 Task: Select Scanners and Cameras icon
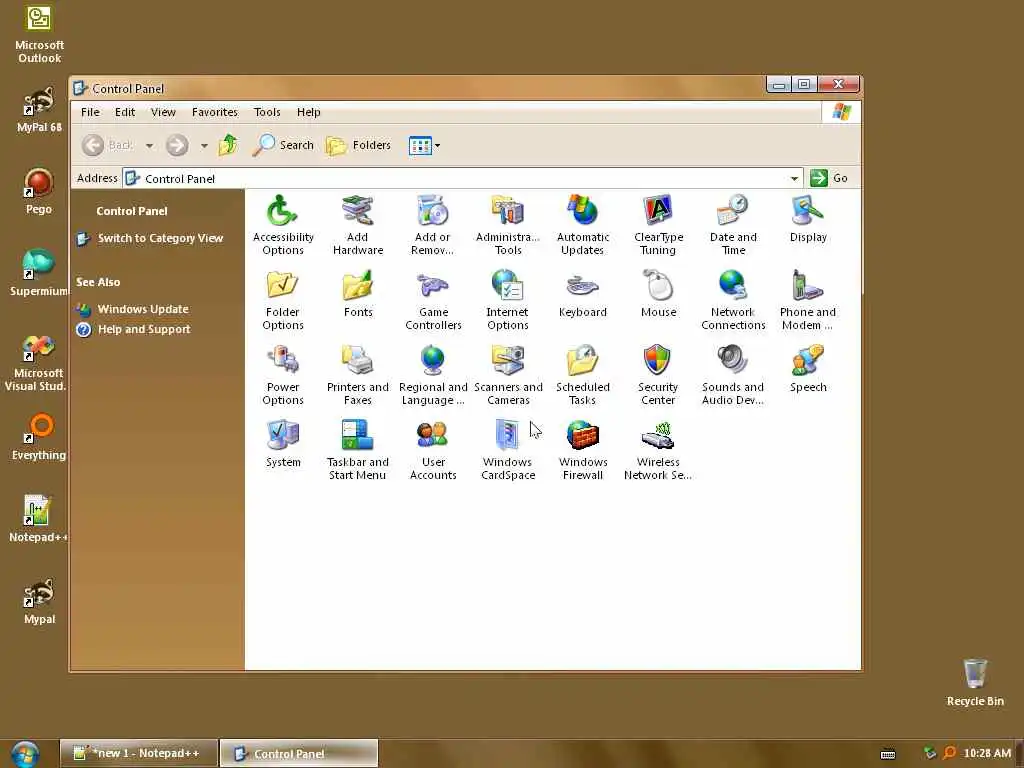pos(508,375)
